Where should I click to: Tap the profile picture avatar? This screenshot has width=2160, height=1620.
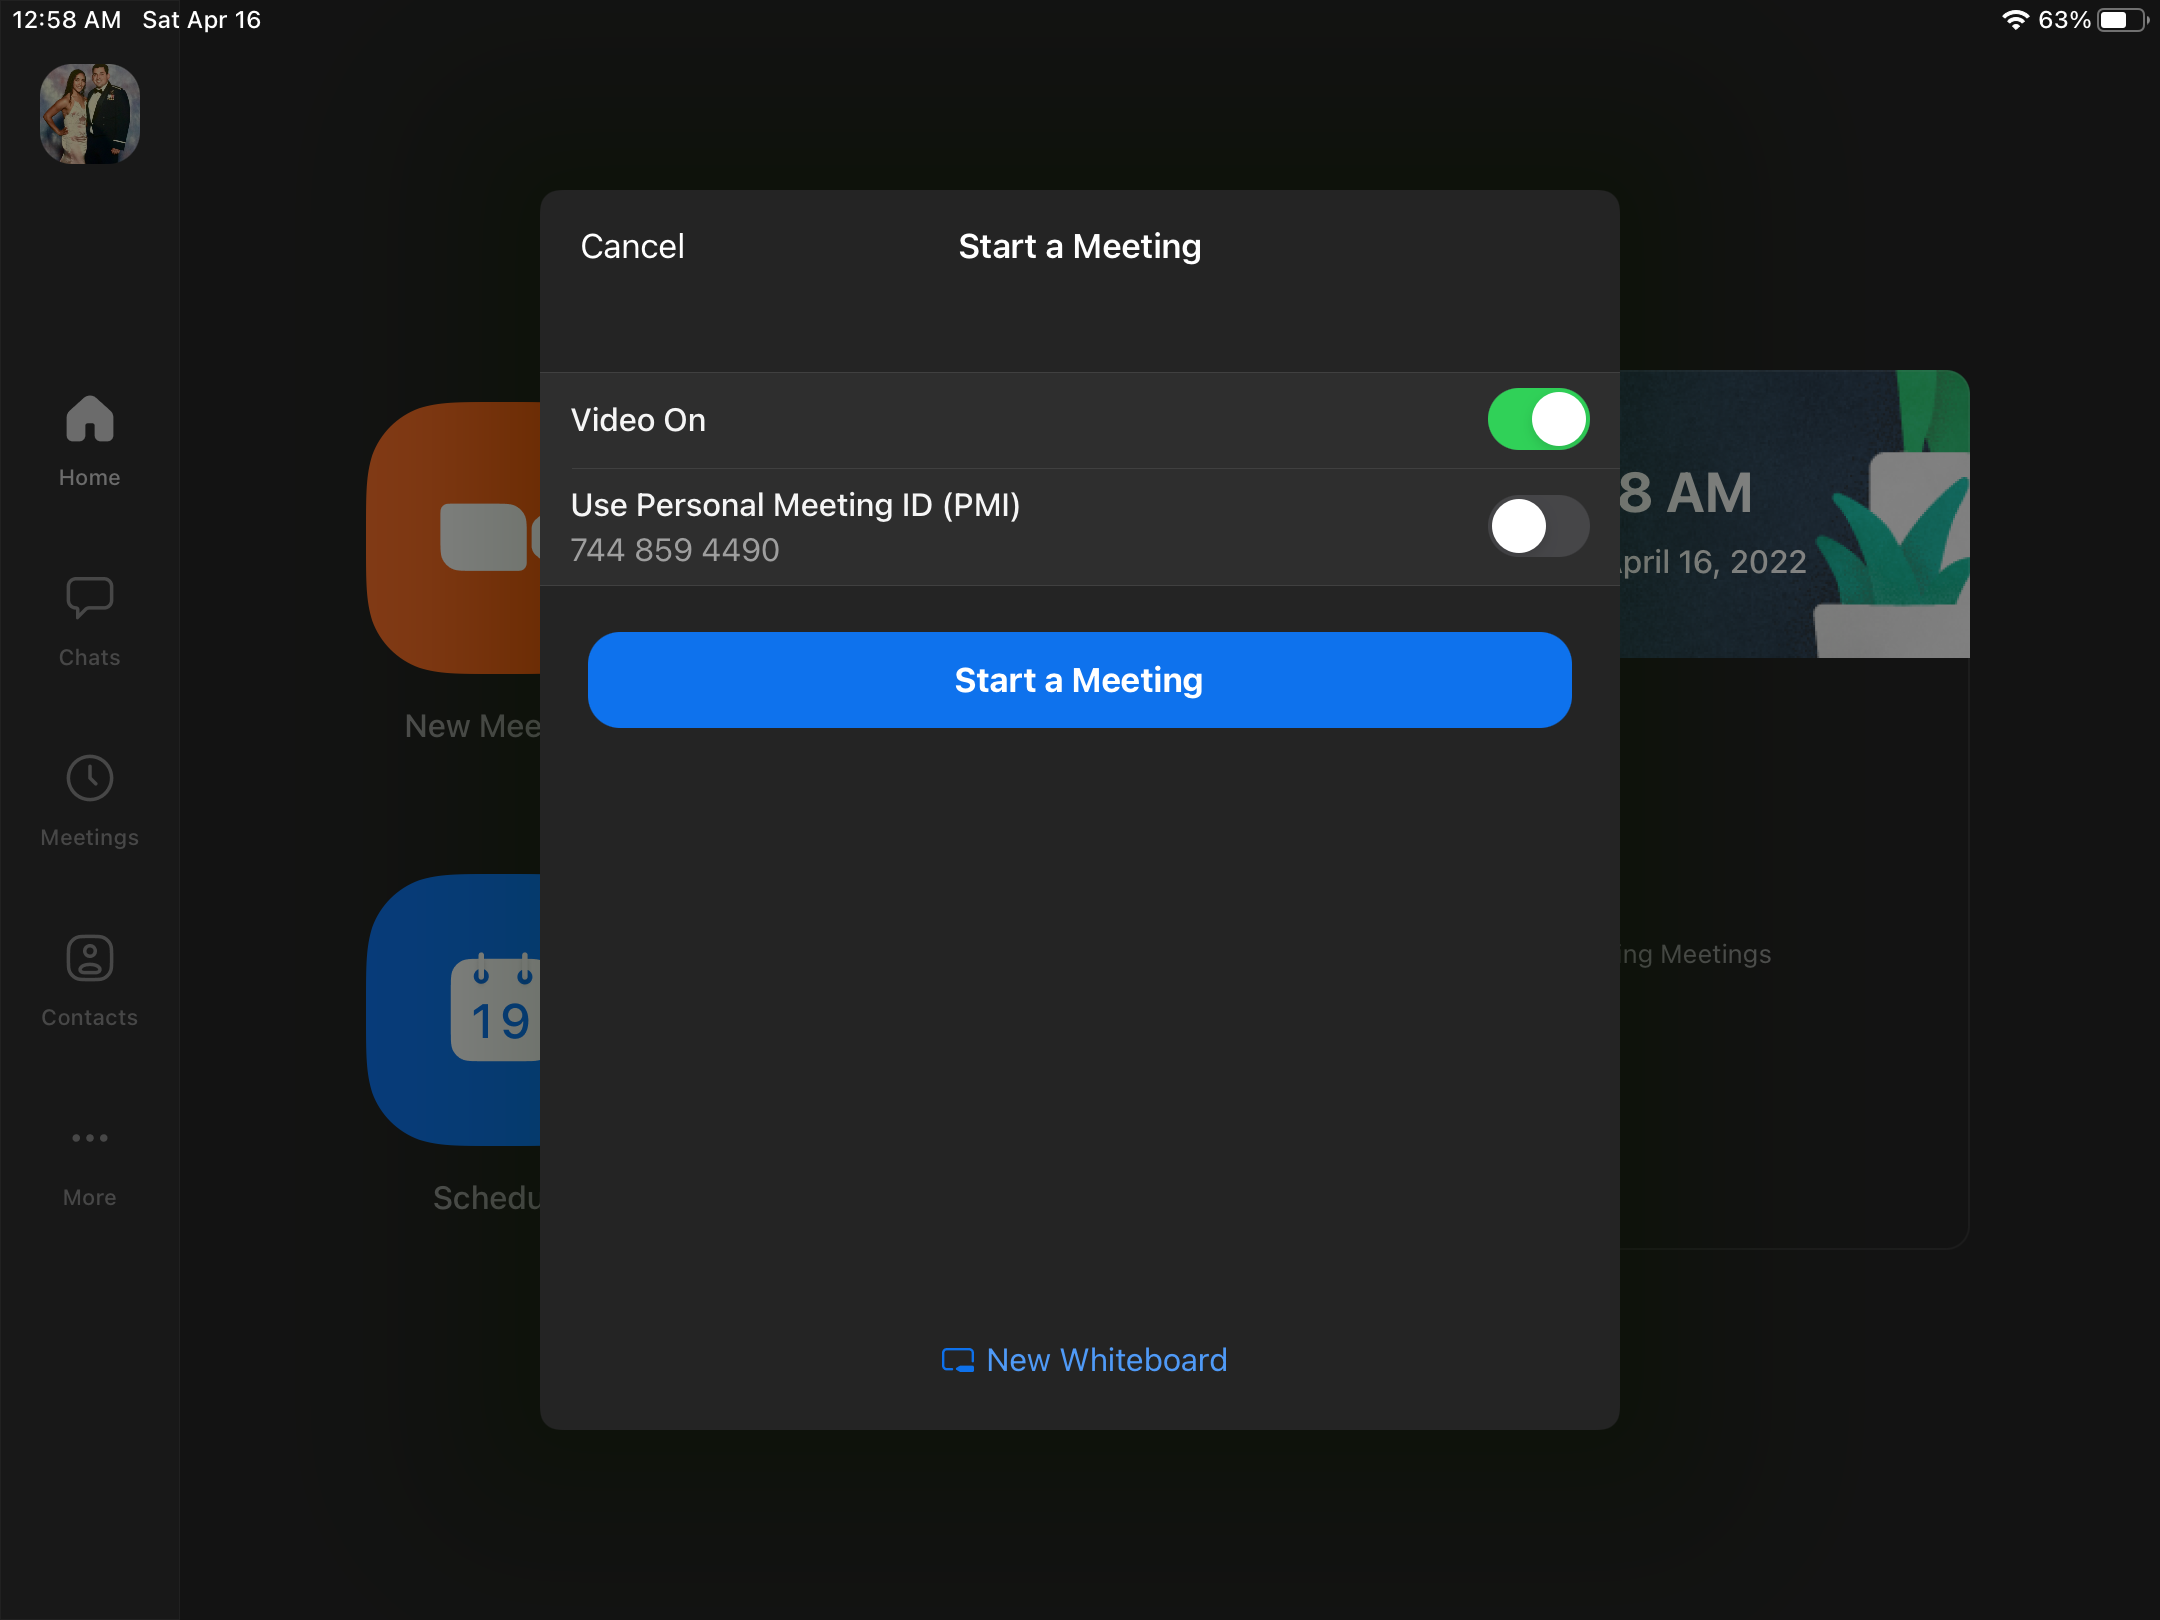coord(90,114)
